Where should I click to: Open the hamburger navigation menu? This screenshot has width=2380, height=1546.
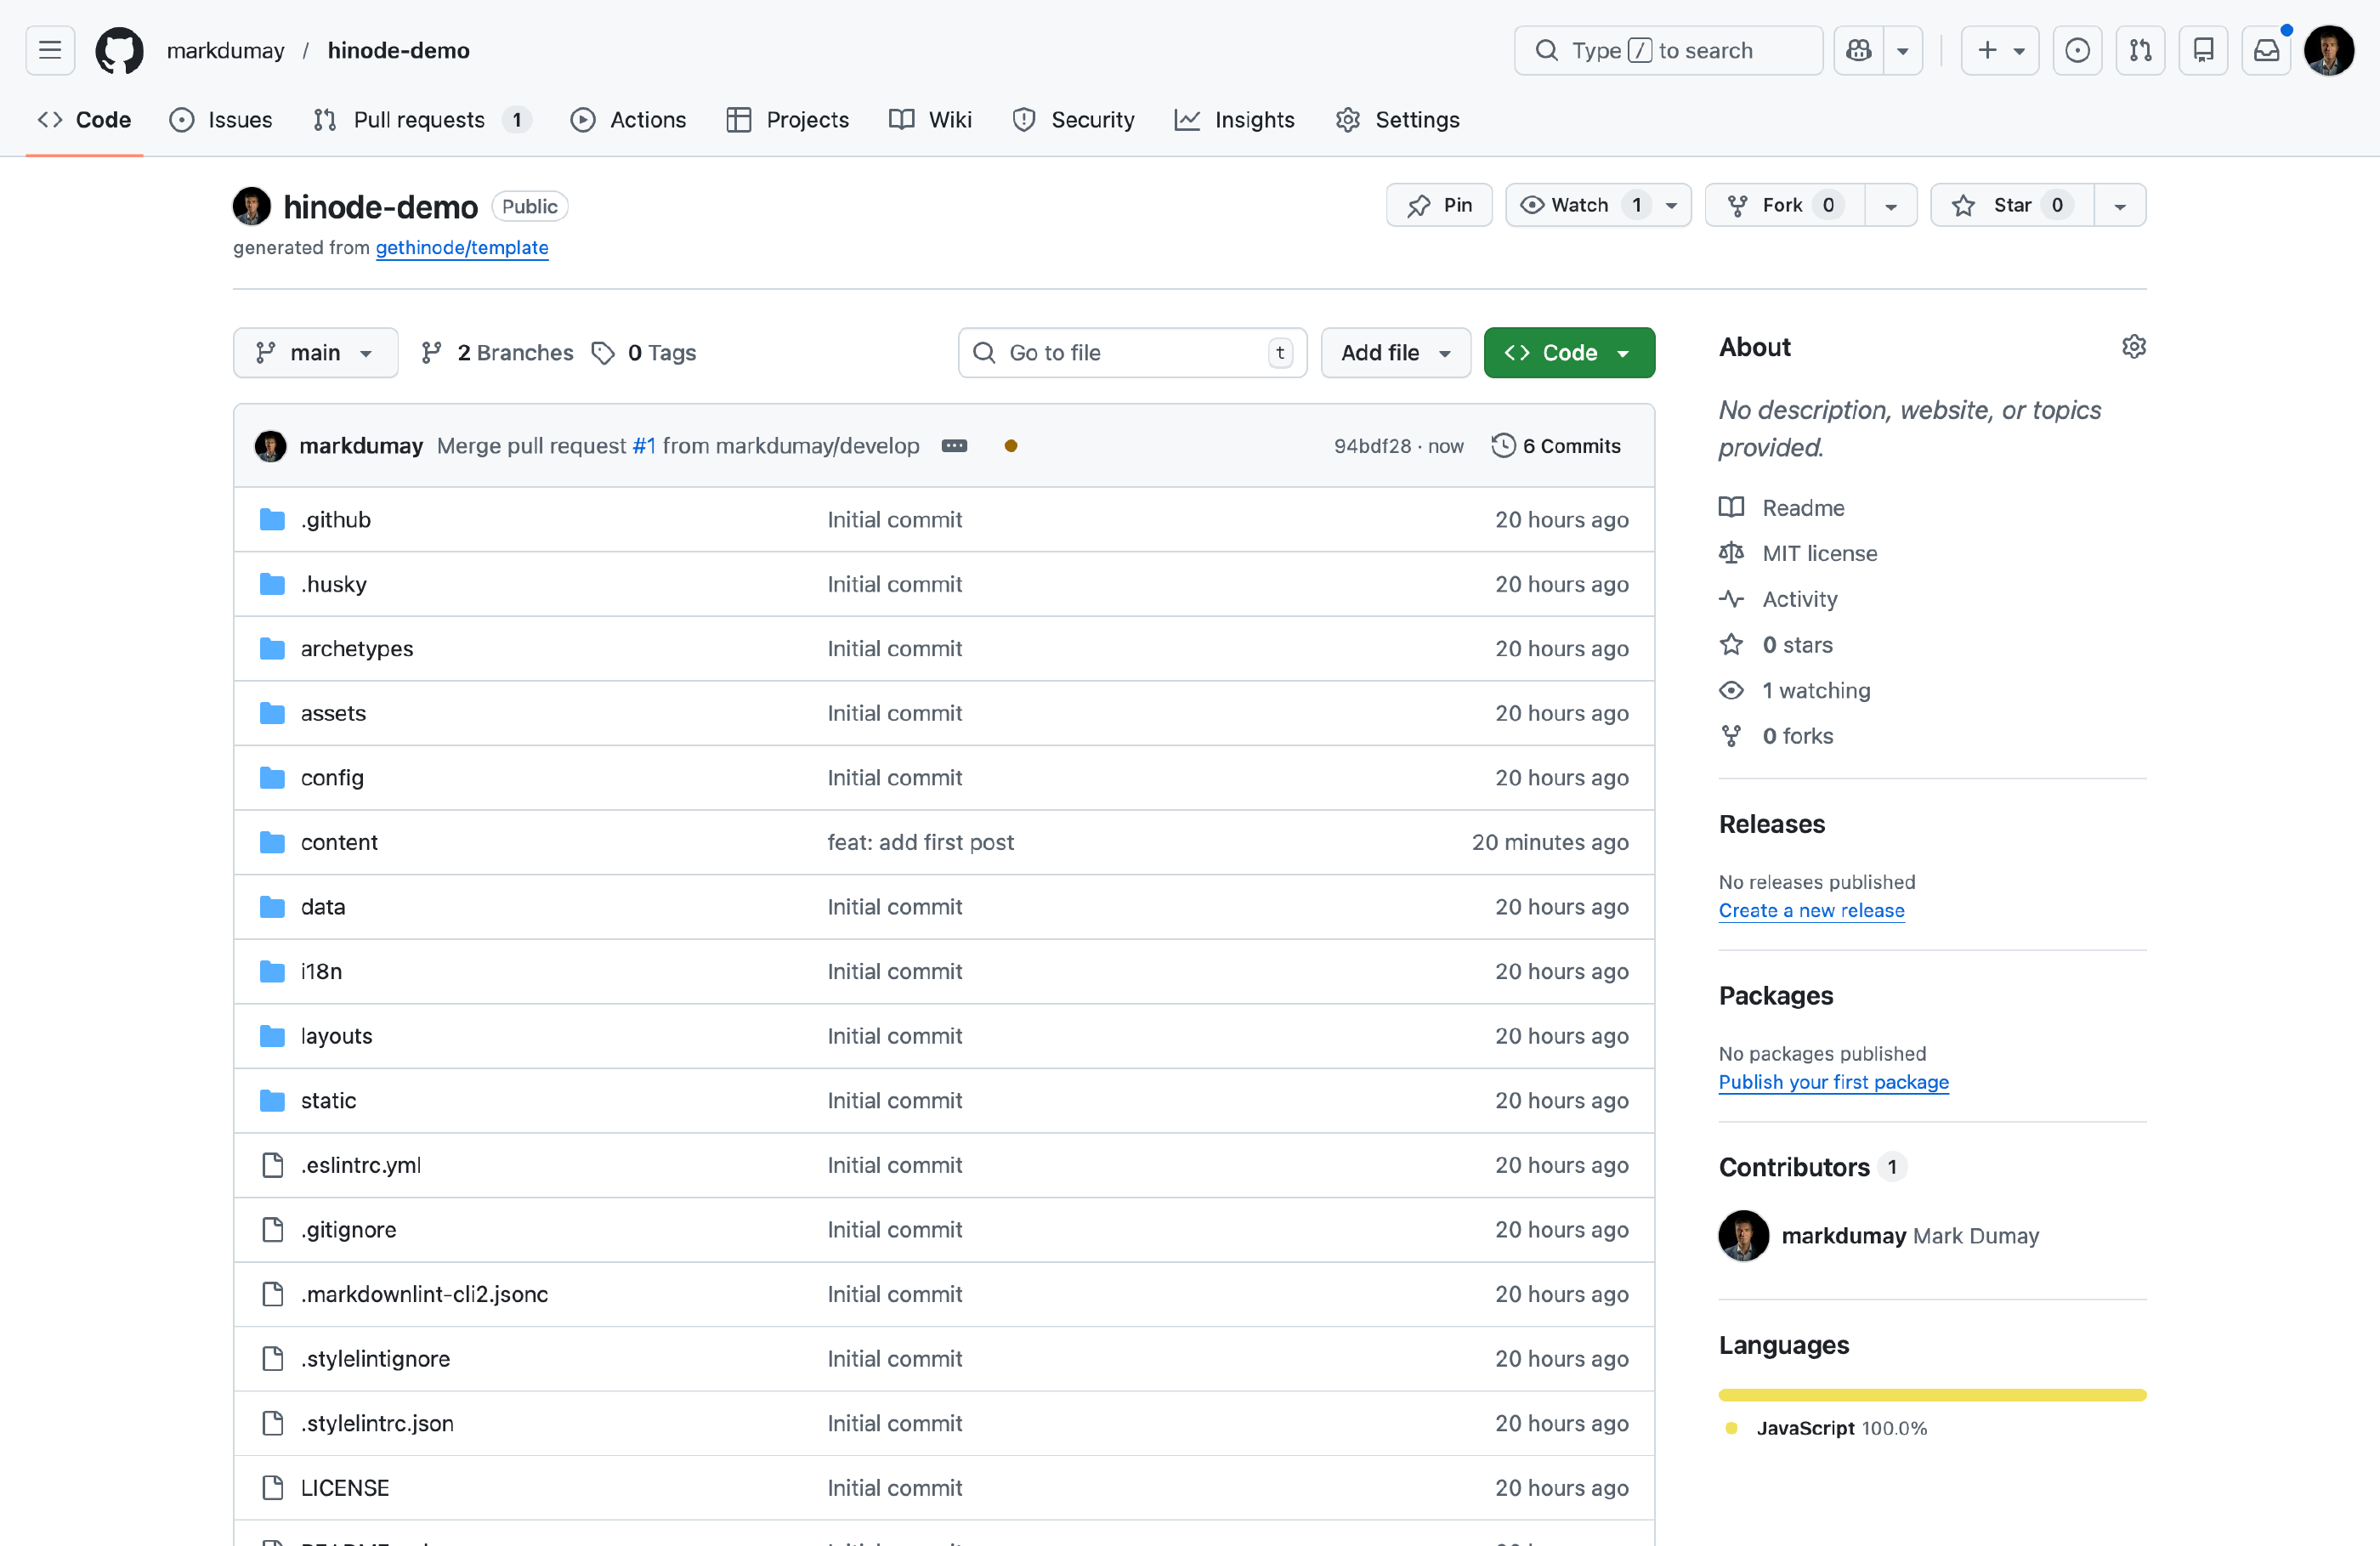50,50
